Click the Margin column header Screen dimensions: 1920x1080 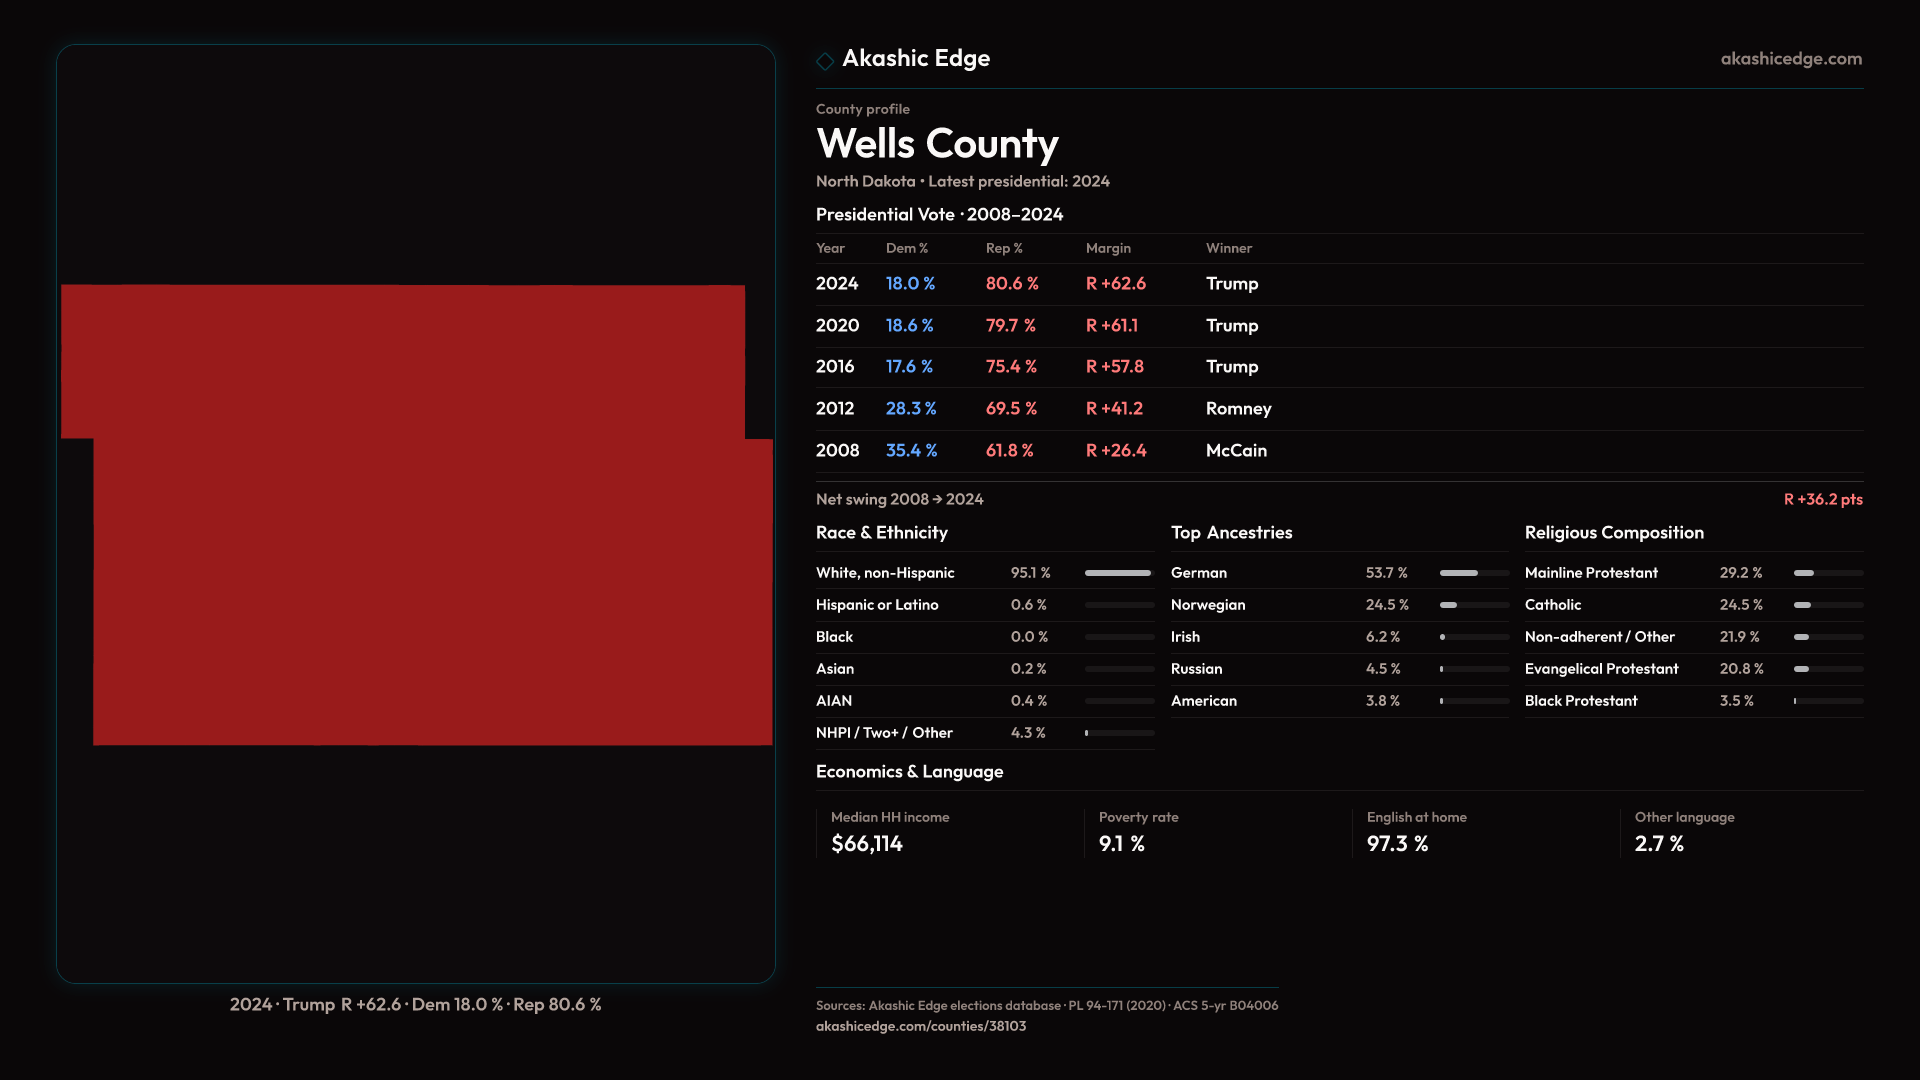[1108, 248]
